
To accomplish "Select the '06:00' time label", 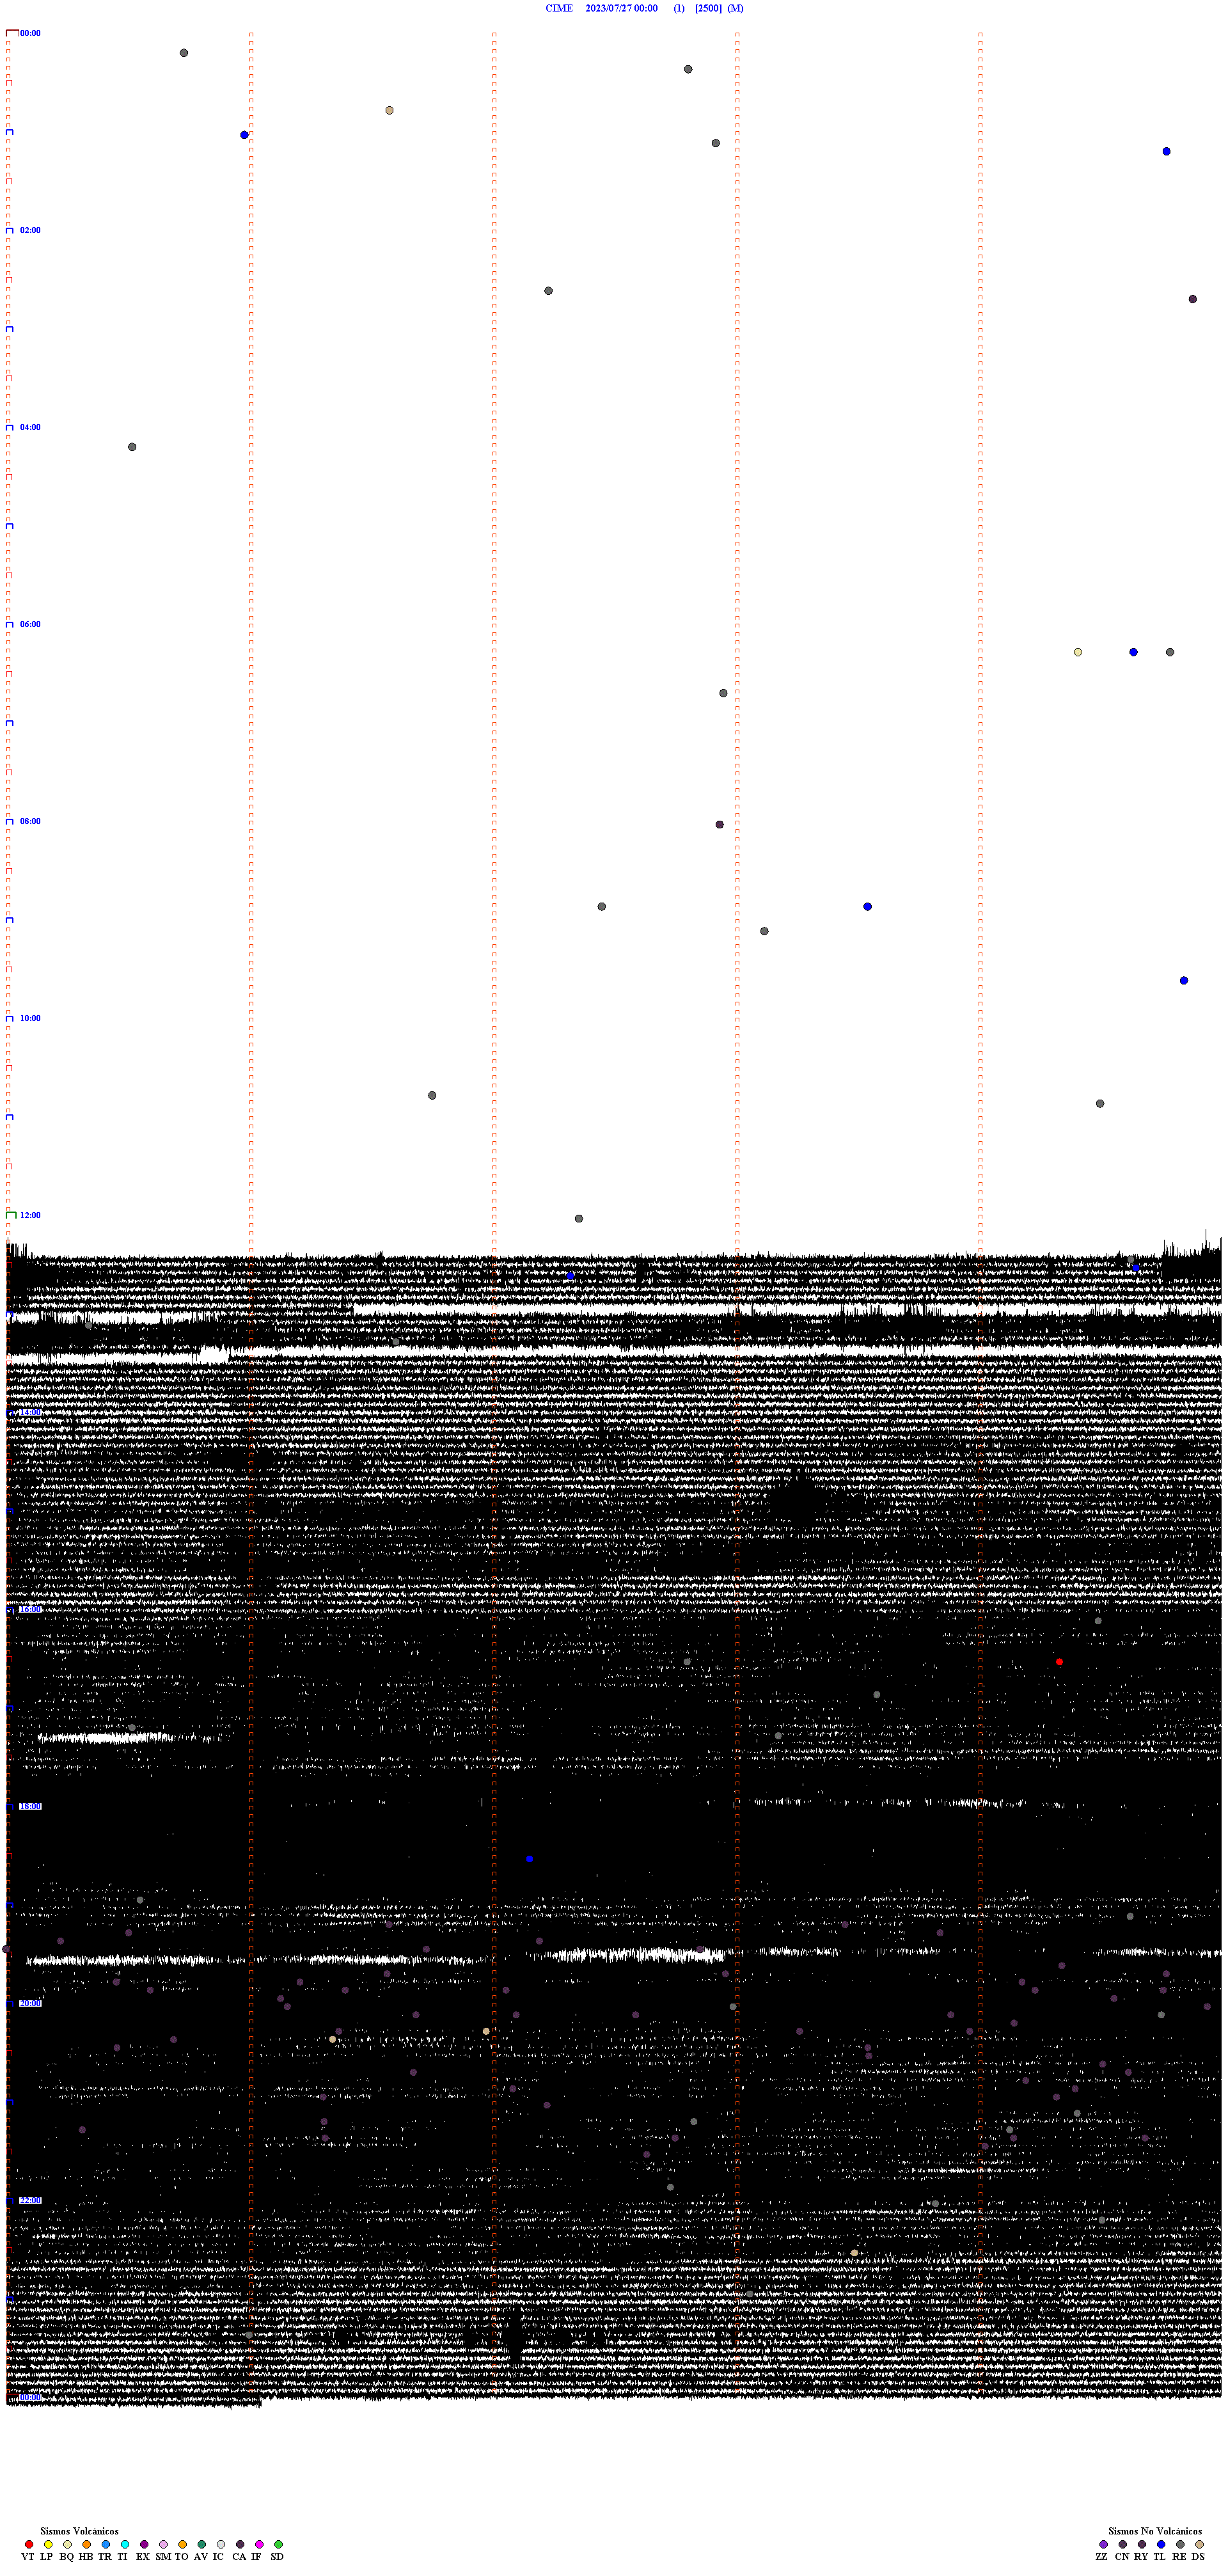I will click(x=30, y=624).
